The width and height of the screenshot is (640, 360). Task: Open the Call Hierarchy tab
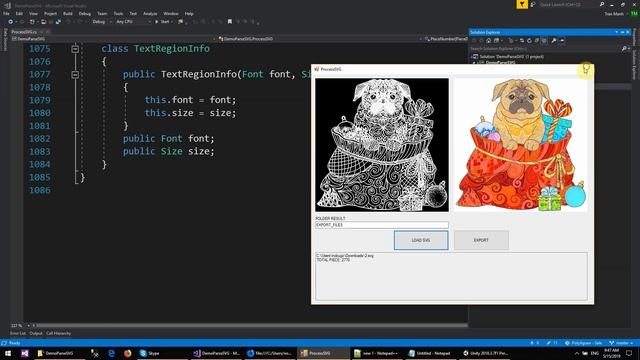pos(58,333)
